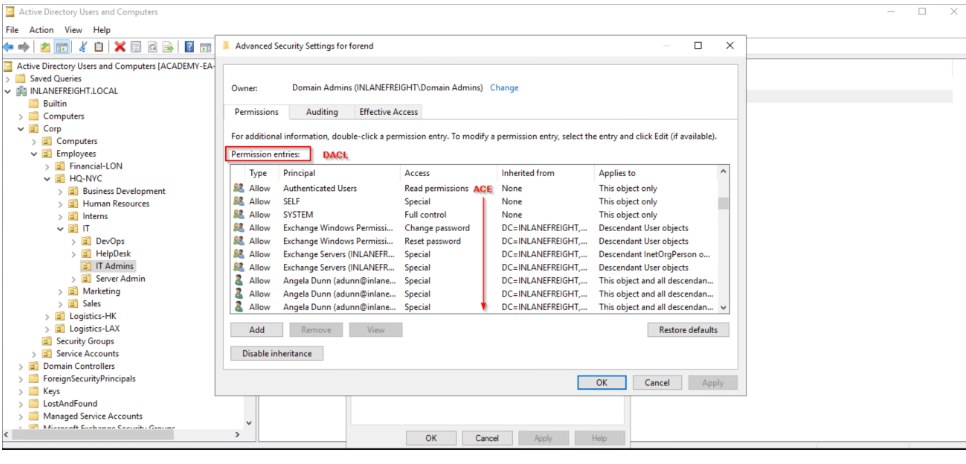Expand the Logistics-HK OU
The width and height of the screenshot is (966, 464).
click(x=47, y=316)
